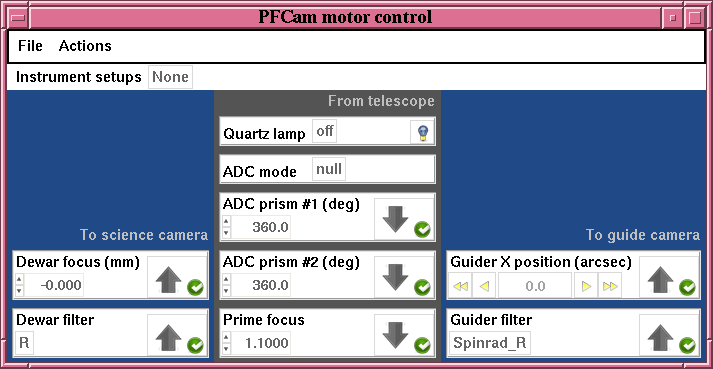
Task: Click the Dewar filter up-arrow icon
Action: pos(168,338)
